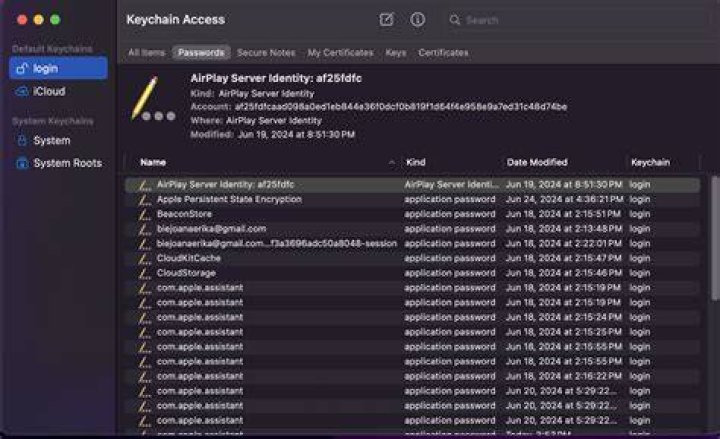Click the pencil icon beside CloudStorage
Image resolution: width=720 pixels, height=439 pixels.
[145, 273]
